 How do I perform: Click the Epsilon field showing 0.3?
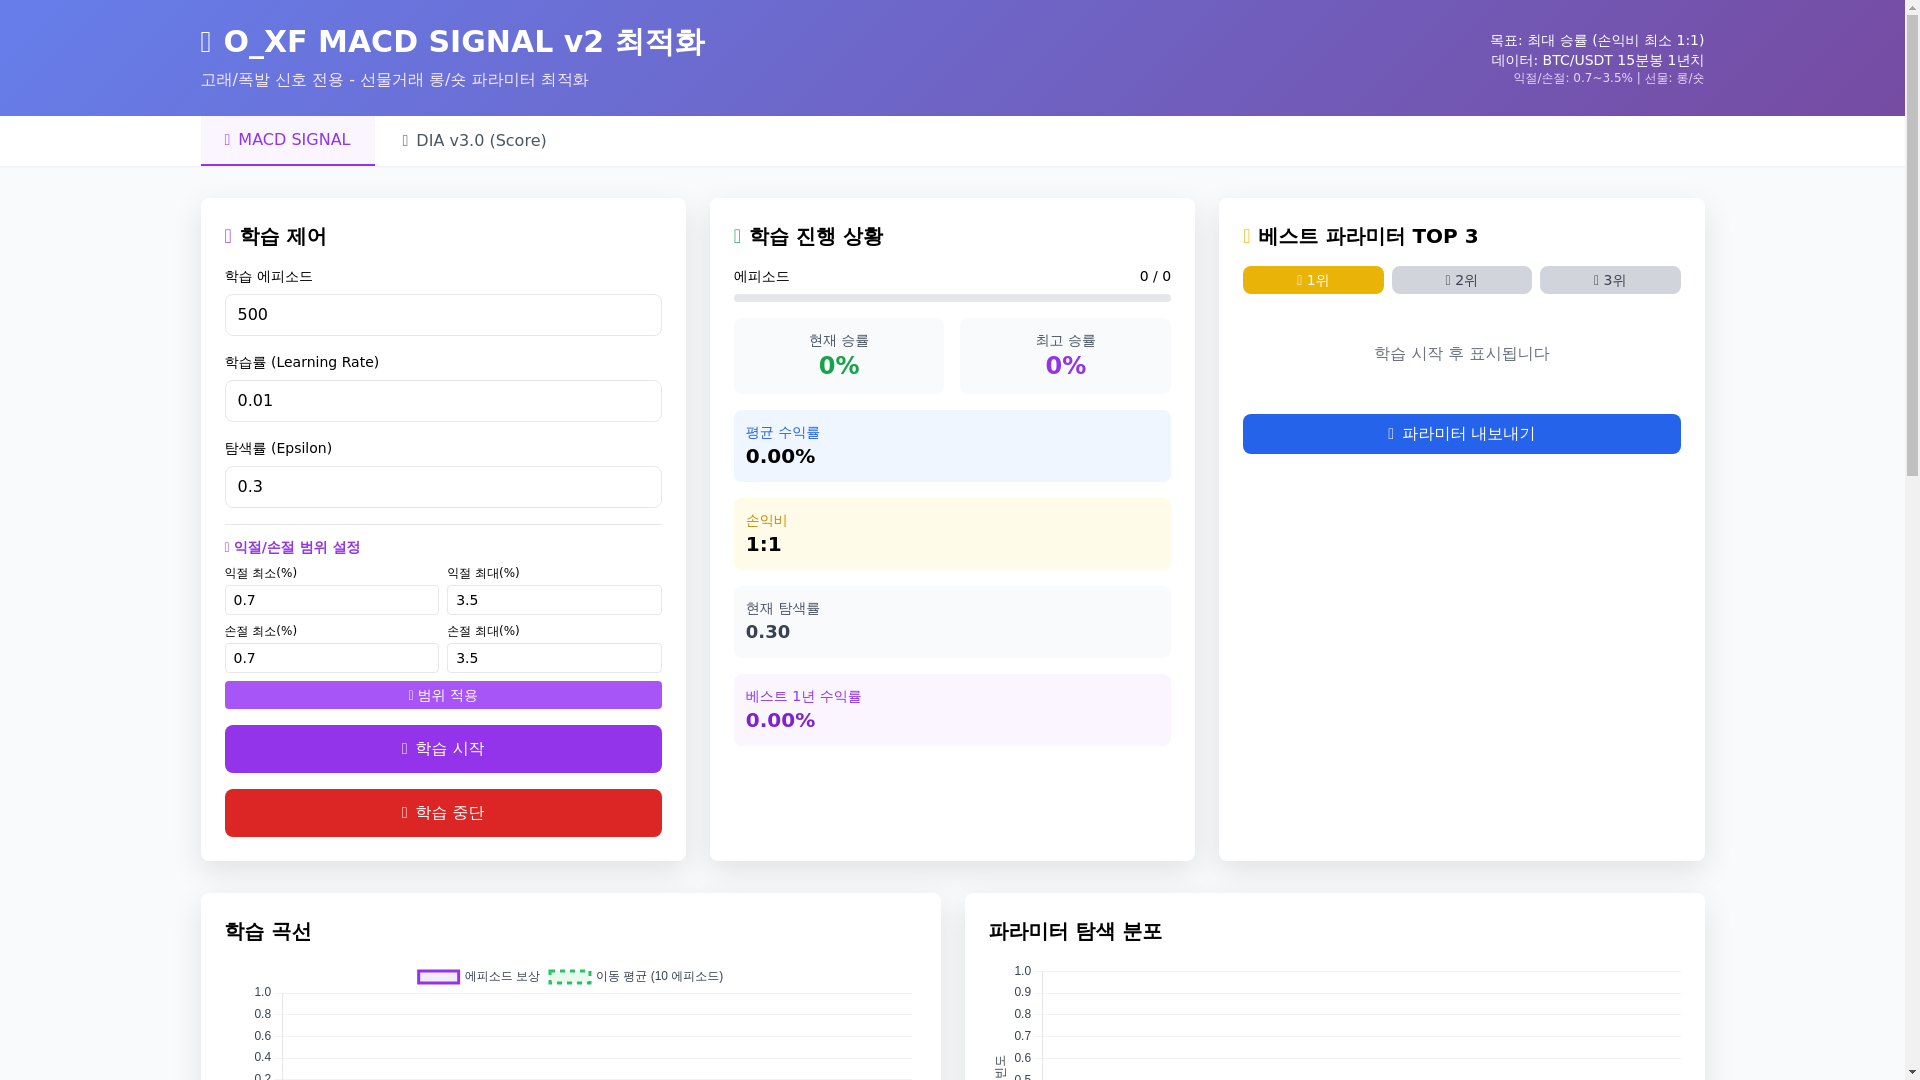(x=443, y=487)
